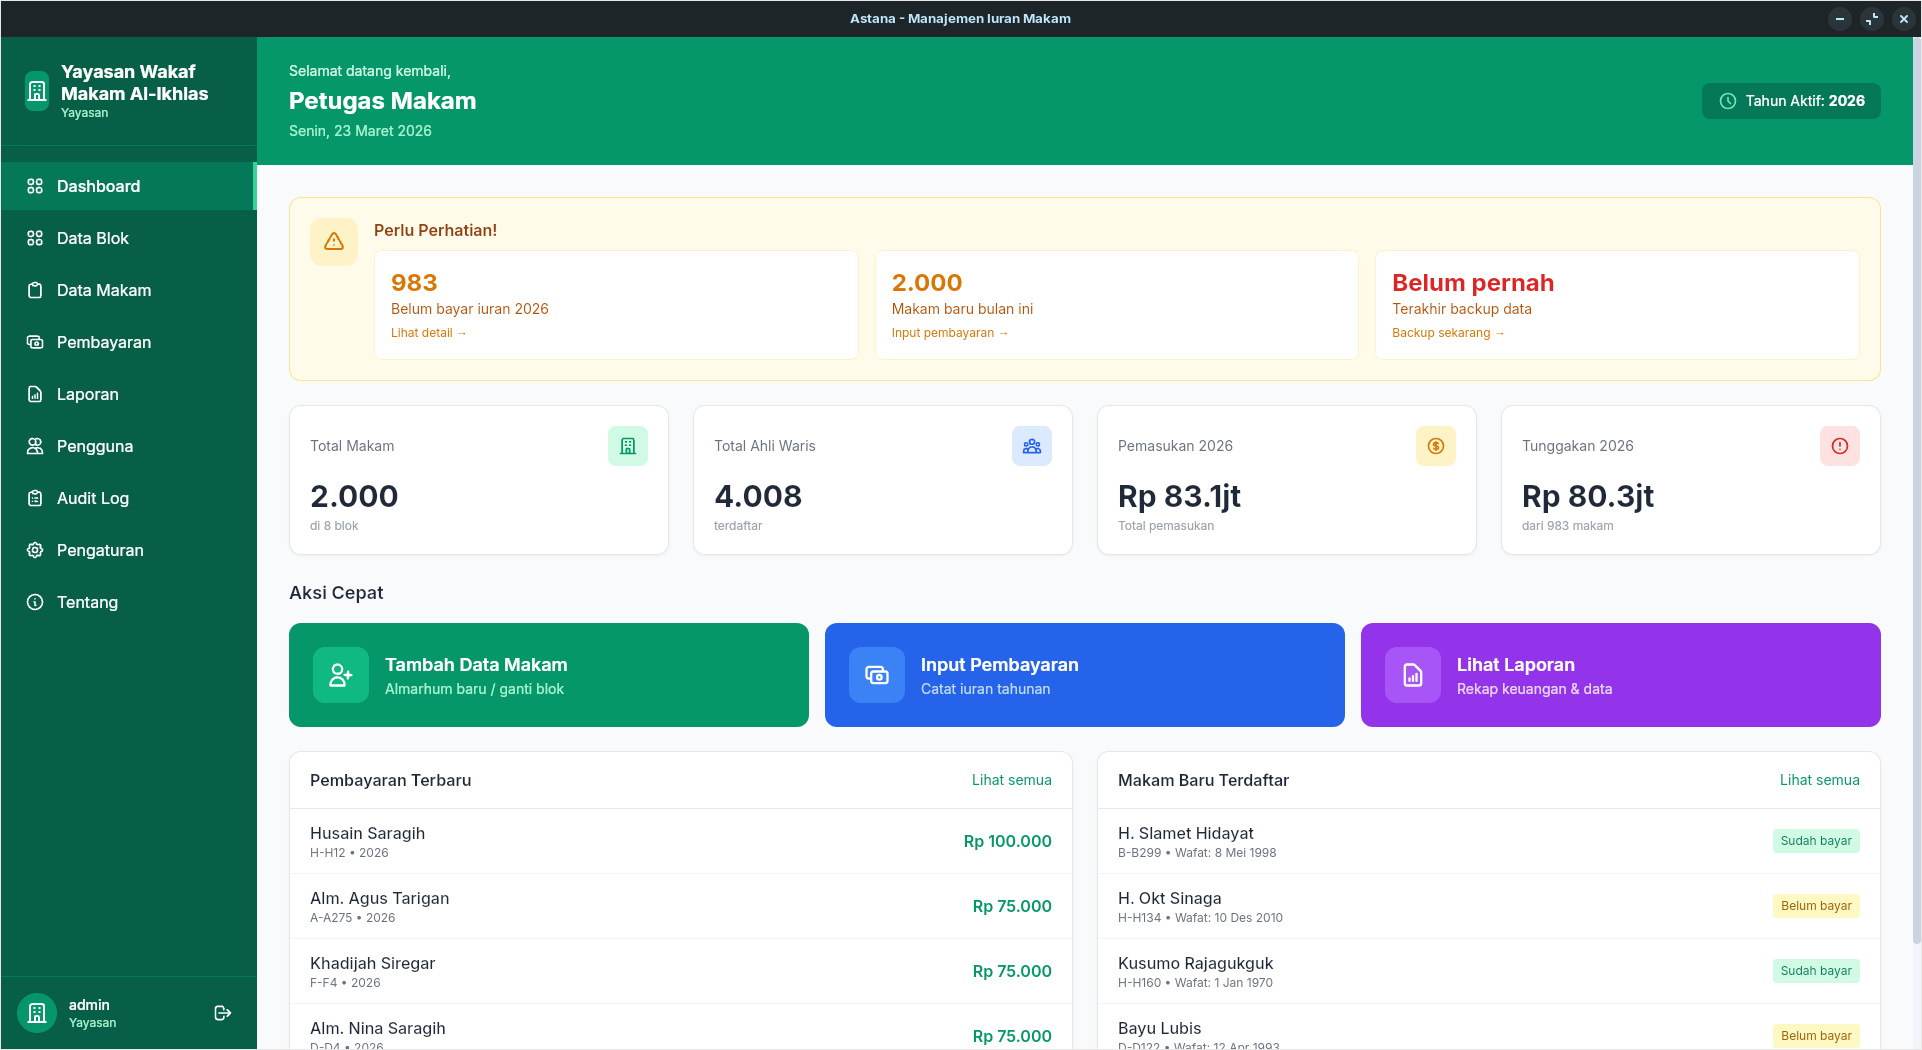
Task: Click the Backup sekarang link
Action: (1447, 332)
